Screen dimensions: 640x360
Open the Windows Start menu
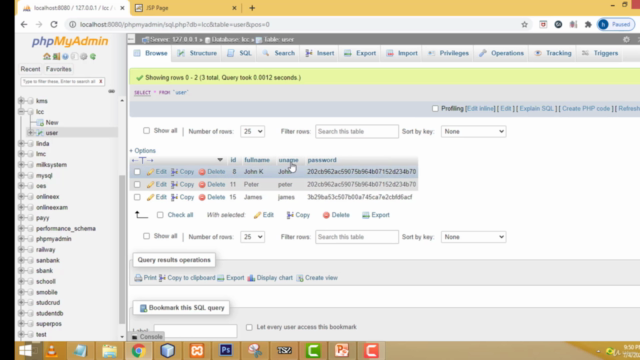coord(25,351)
